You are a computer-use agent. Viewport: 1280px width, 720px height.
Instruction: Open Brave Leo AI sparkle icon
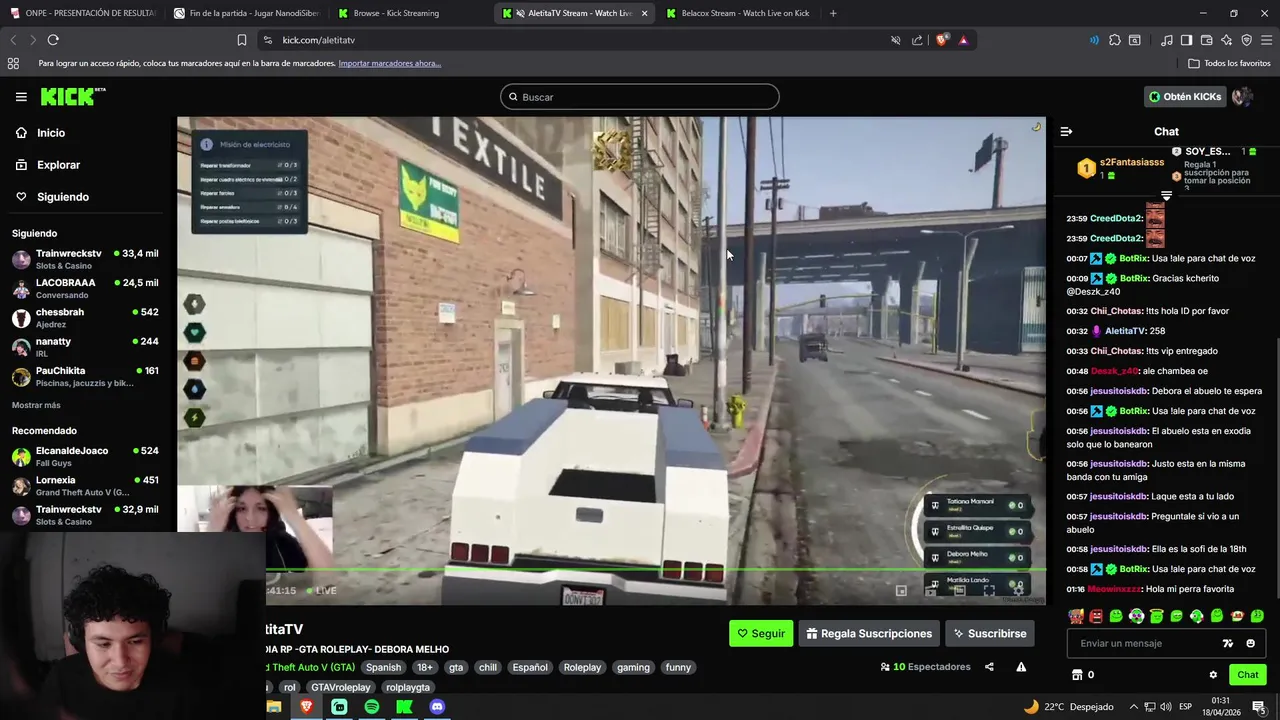1226,40
